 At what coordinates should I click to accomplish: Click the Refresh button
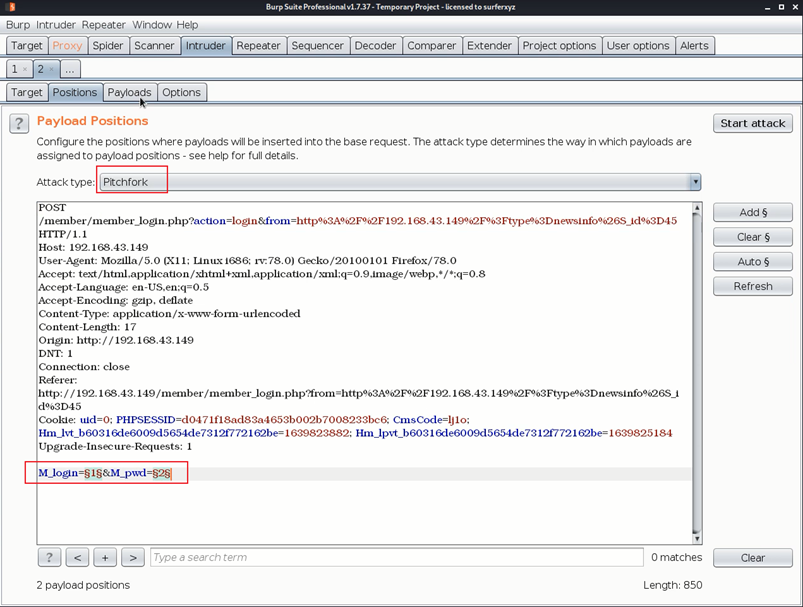pyautogui.click(x=753, y=286)
